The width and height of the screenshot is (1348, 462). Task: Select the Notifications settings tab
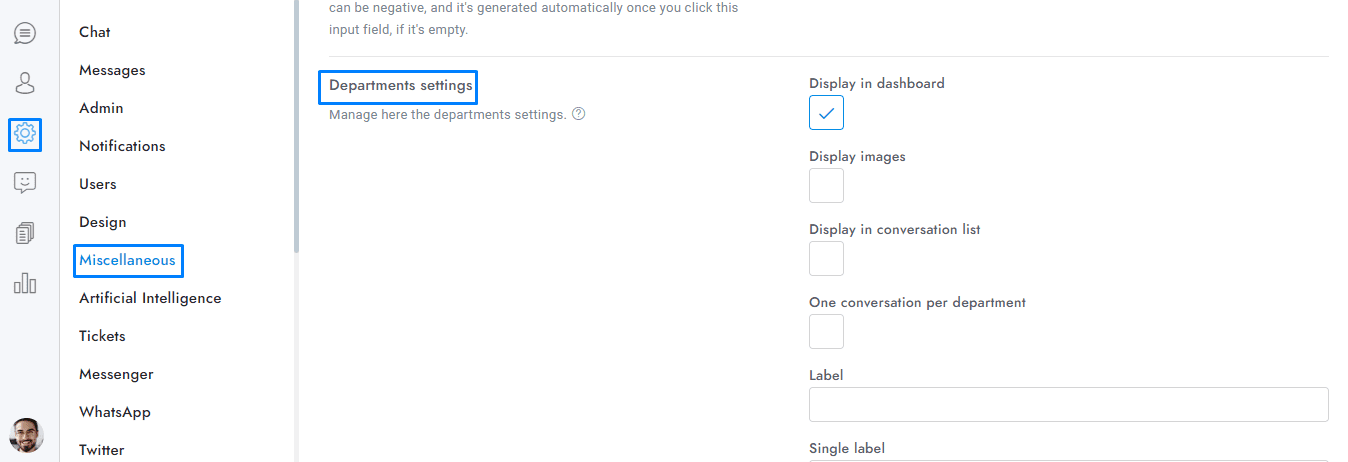[x=122, y=146]
